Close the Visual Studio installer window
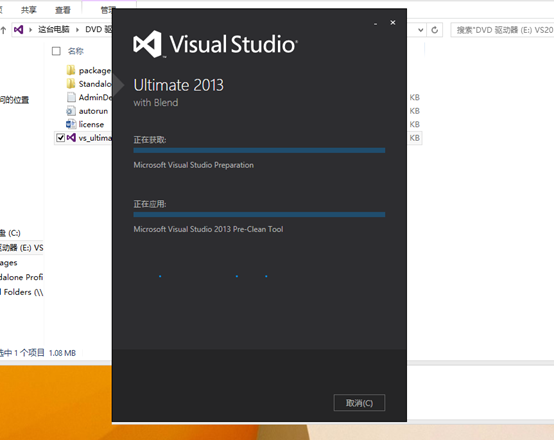The height and width of the screenshot is (440, 554). click(x=393, y=23)
